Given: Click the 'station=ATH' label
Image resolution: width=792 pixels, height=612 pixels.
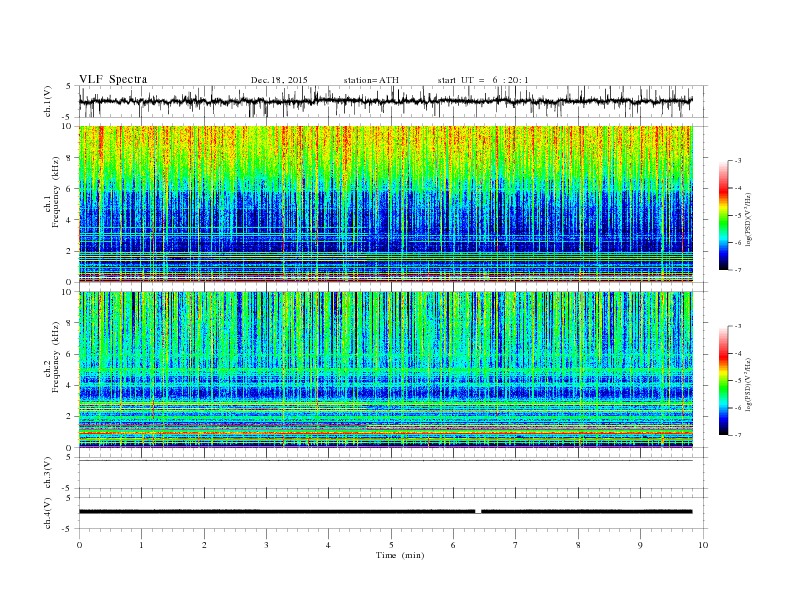Looking at the screenshot, I should 371,80.
